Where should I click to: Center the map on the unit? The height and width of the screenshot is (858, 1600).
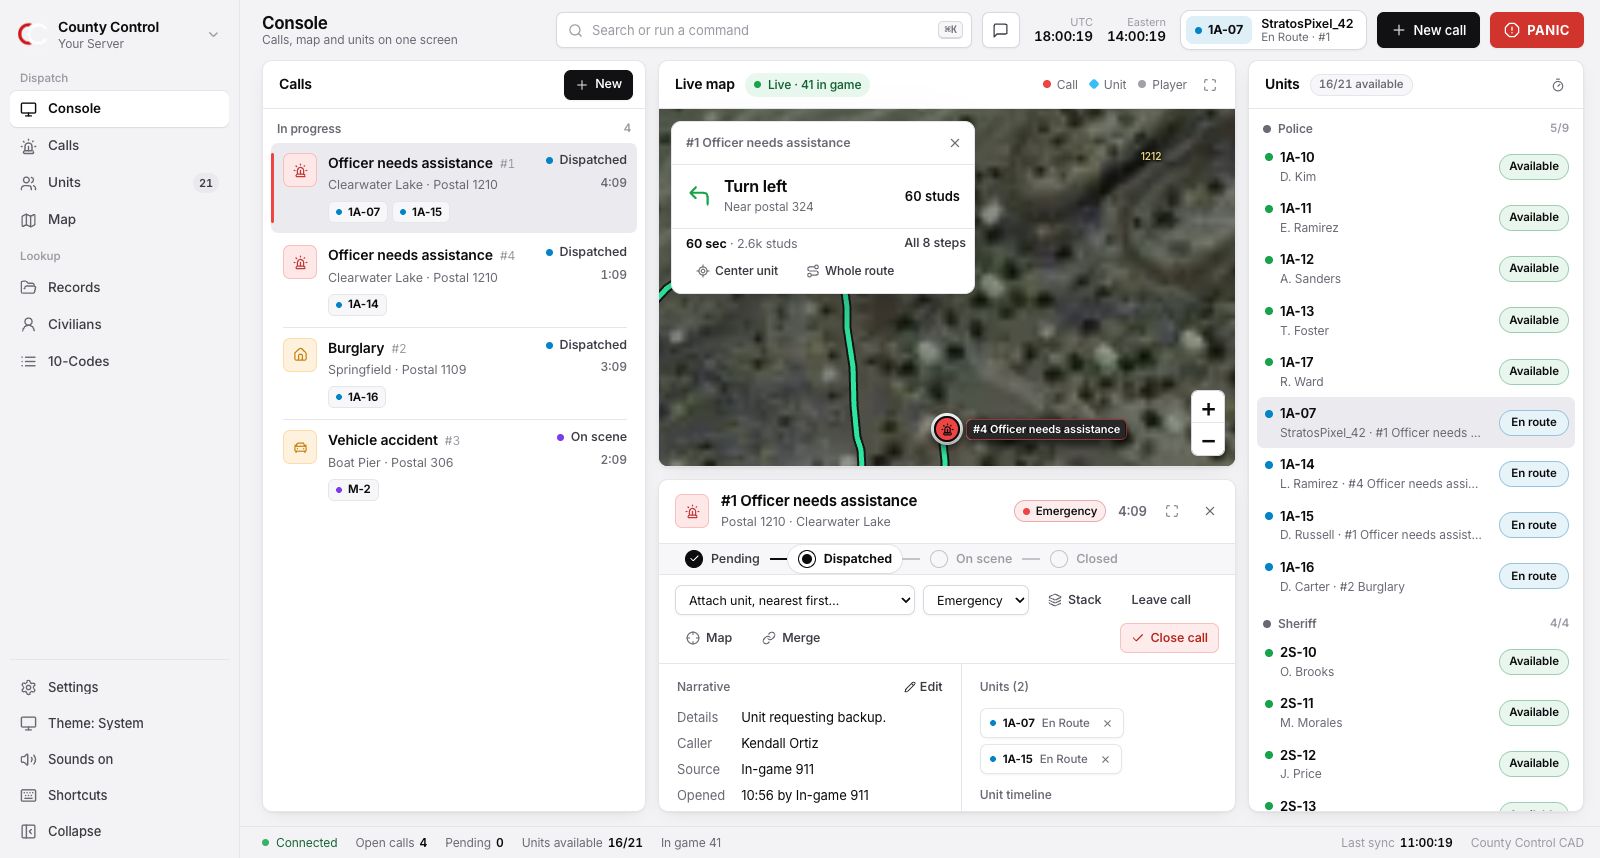(x=737, y=271)
